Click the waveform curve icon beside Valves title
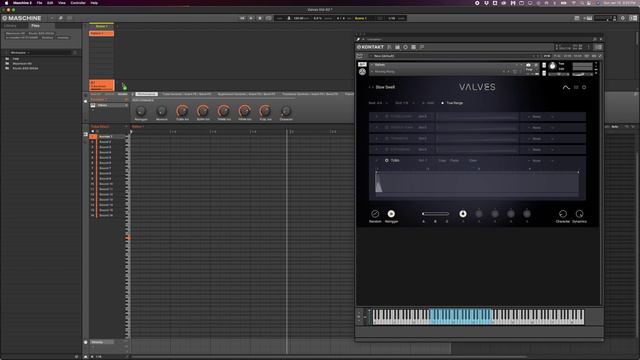The image size is (640, 360). click(566, 87)
